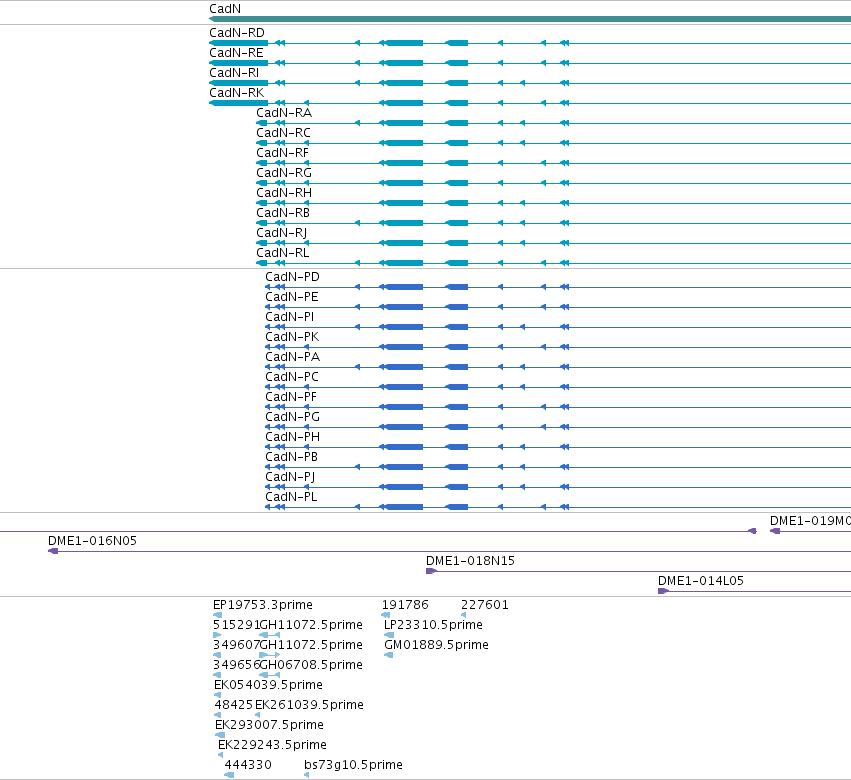851x780 pixels.
Task: Select the CadN-RD transcript label
Action: [237, 33]
